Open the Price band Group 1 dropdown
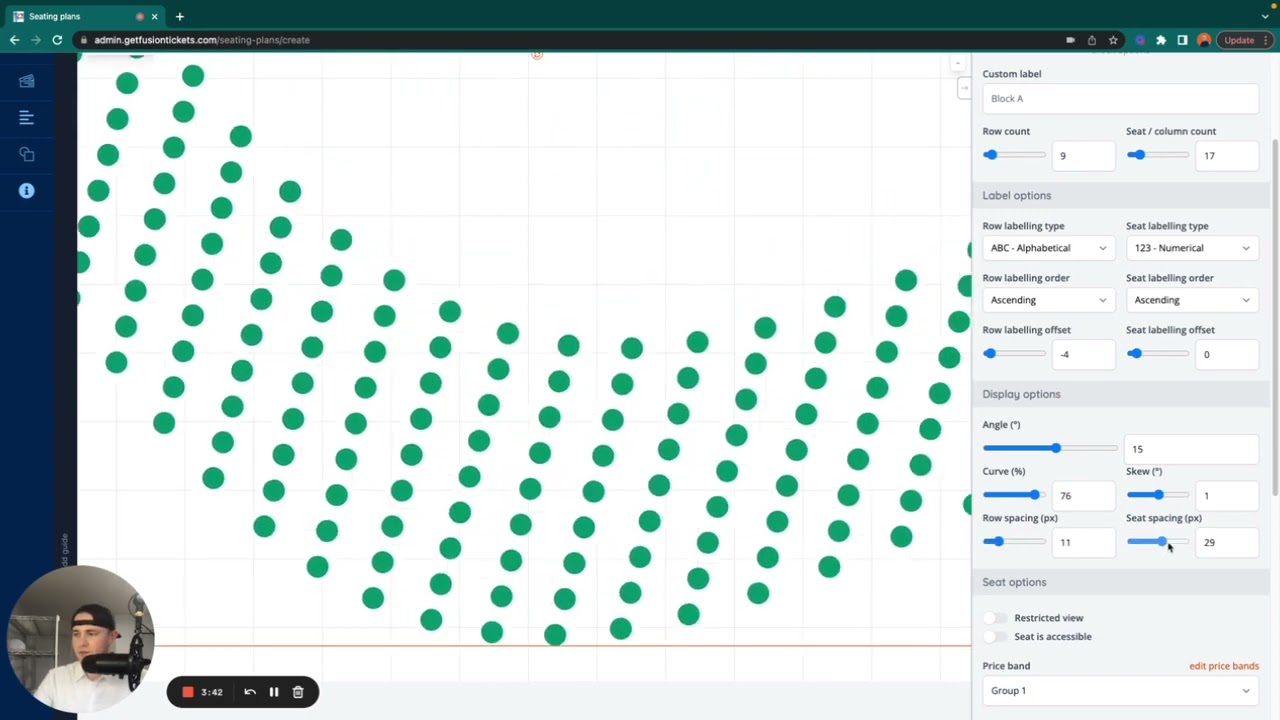Image resolution: width=1280 pixels, height=720 pixels. 1120,691
